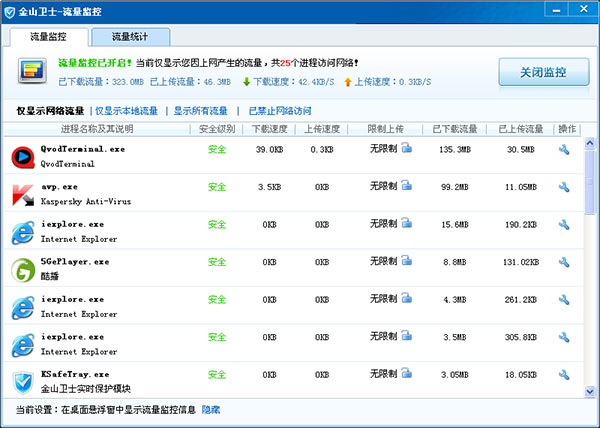Switch to the 流量监控 tab

[x=49, y=37]
